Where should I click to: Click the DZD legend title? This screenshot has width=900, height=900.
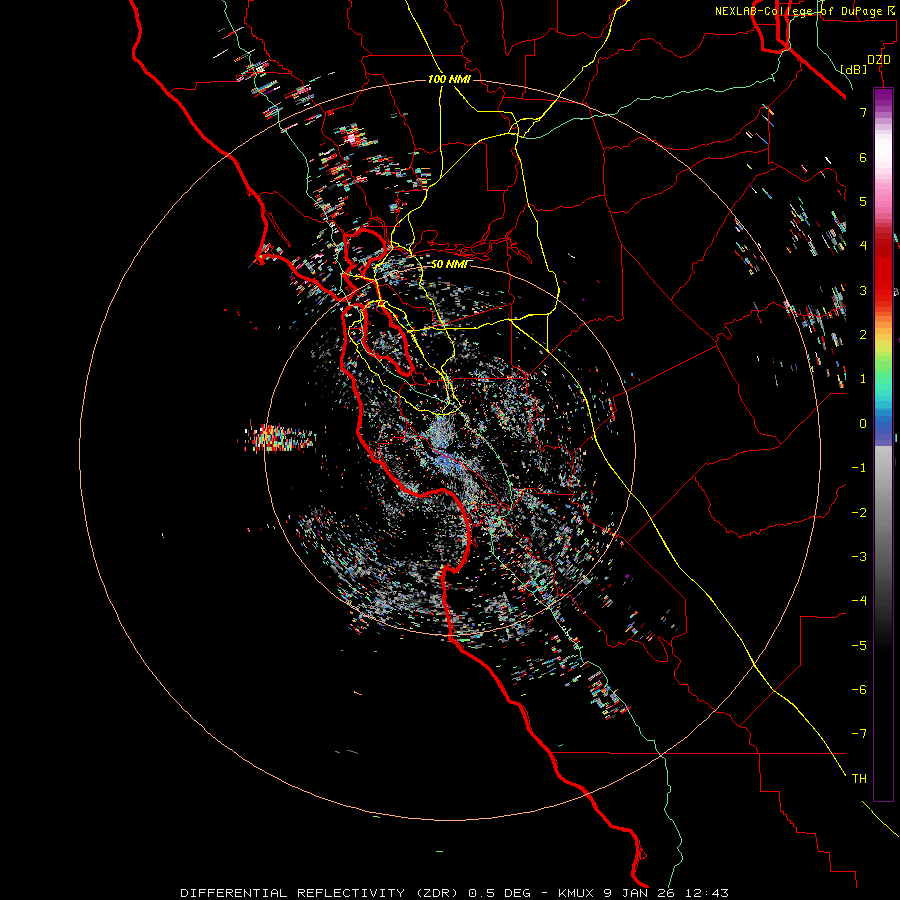coord(878,60)
